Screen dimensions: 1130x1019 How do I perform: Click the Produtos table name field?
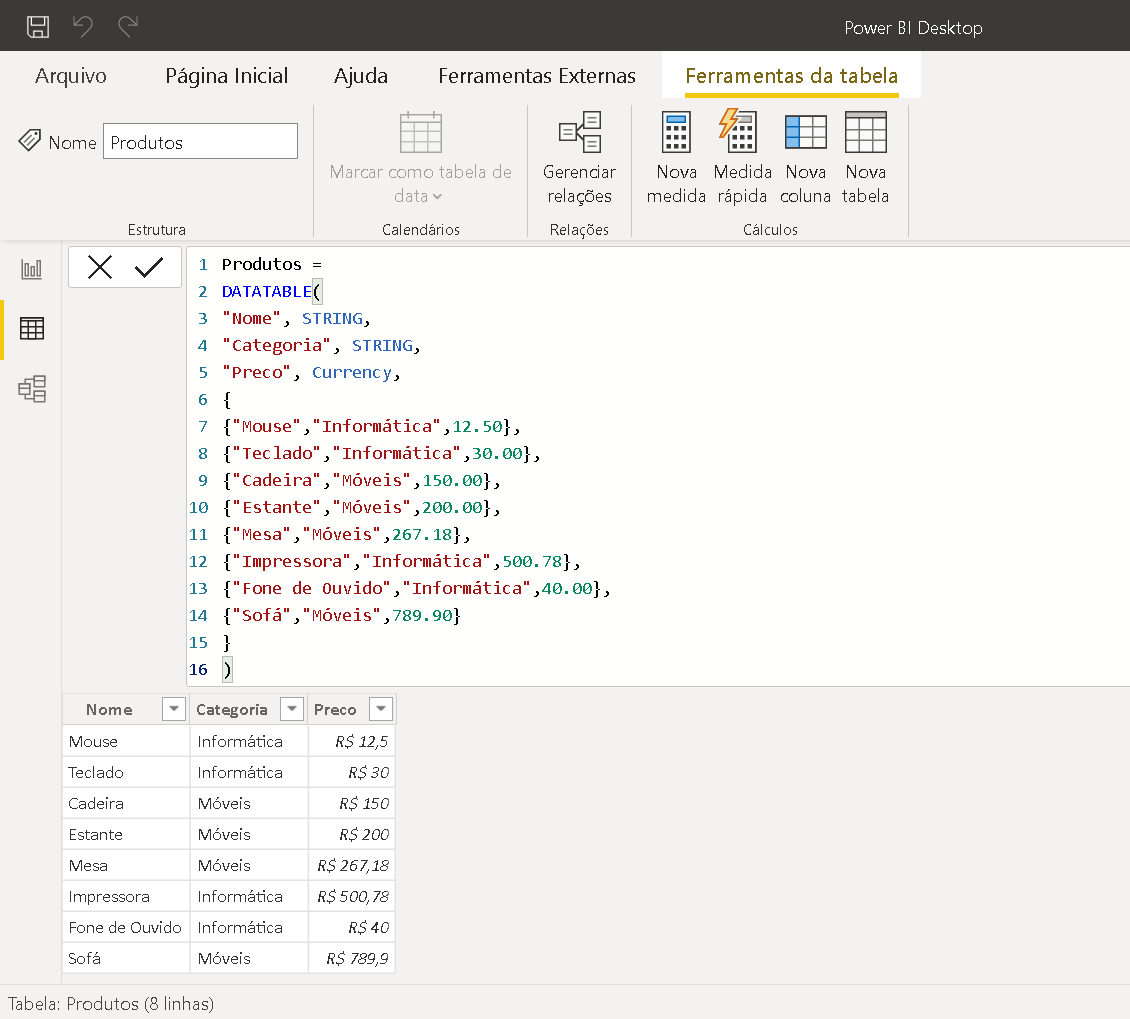tap(199, 140)
